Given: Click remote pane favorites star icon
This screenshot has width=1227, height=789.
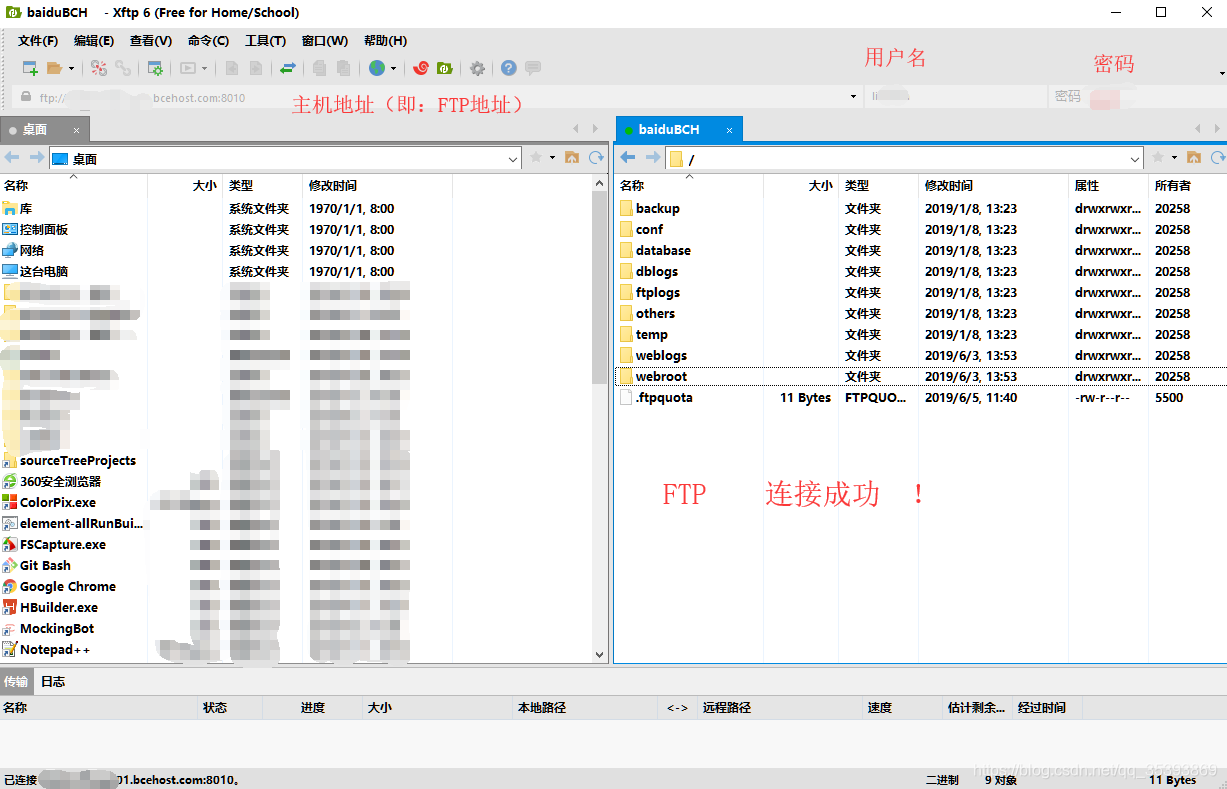Looking at the screenshot, I should point(1158,158).
